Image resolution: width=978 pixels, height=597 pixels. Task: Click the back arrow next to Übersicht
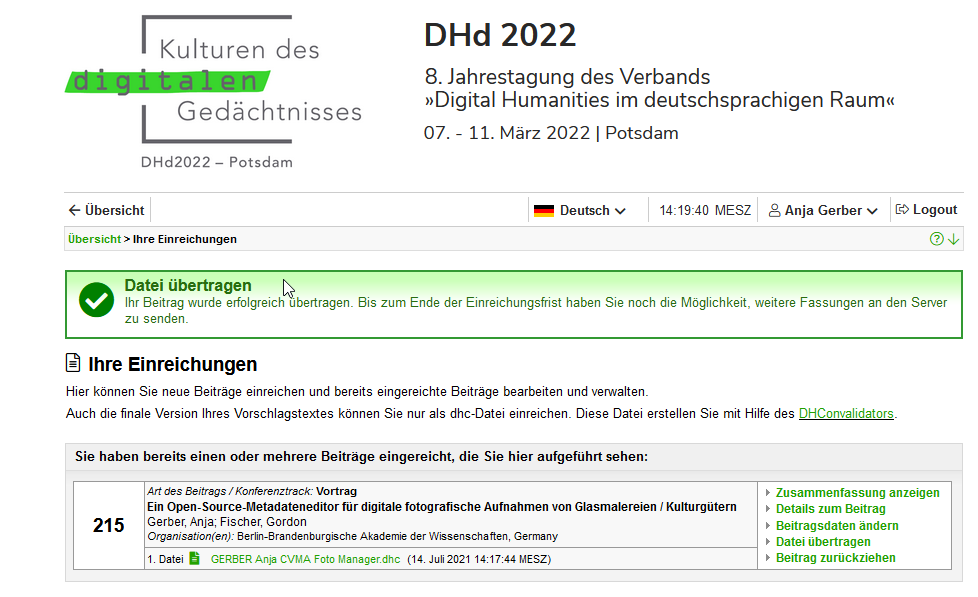click(x=74, y=210)
